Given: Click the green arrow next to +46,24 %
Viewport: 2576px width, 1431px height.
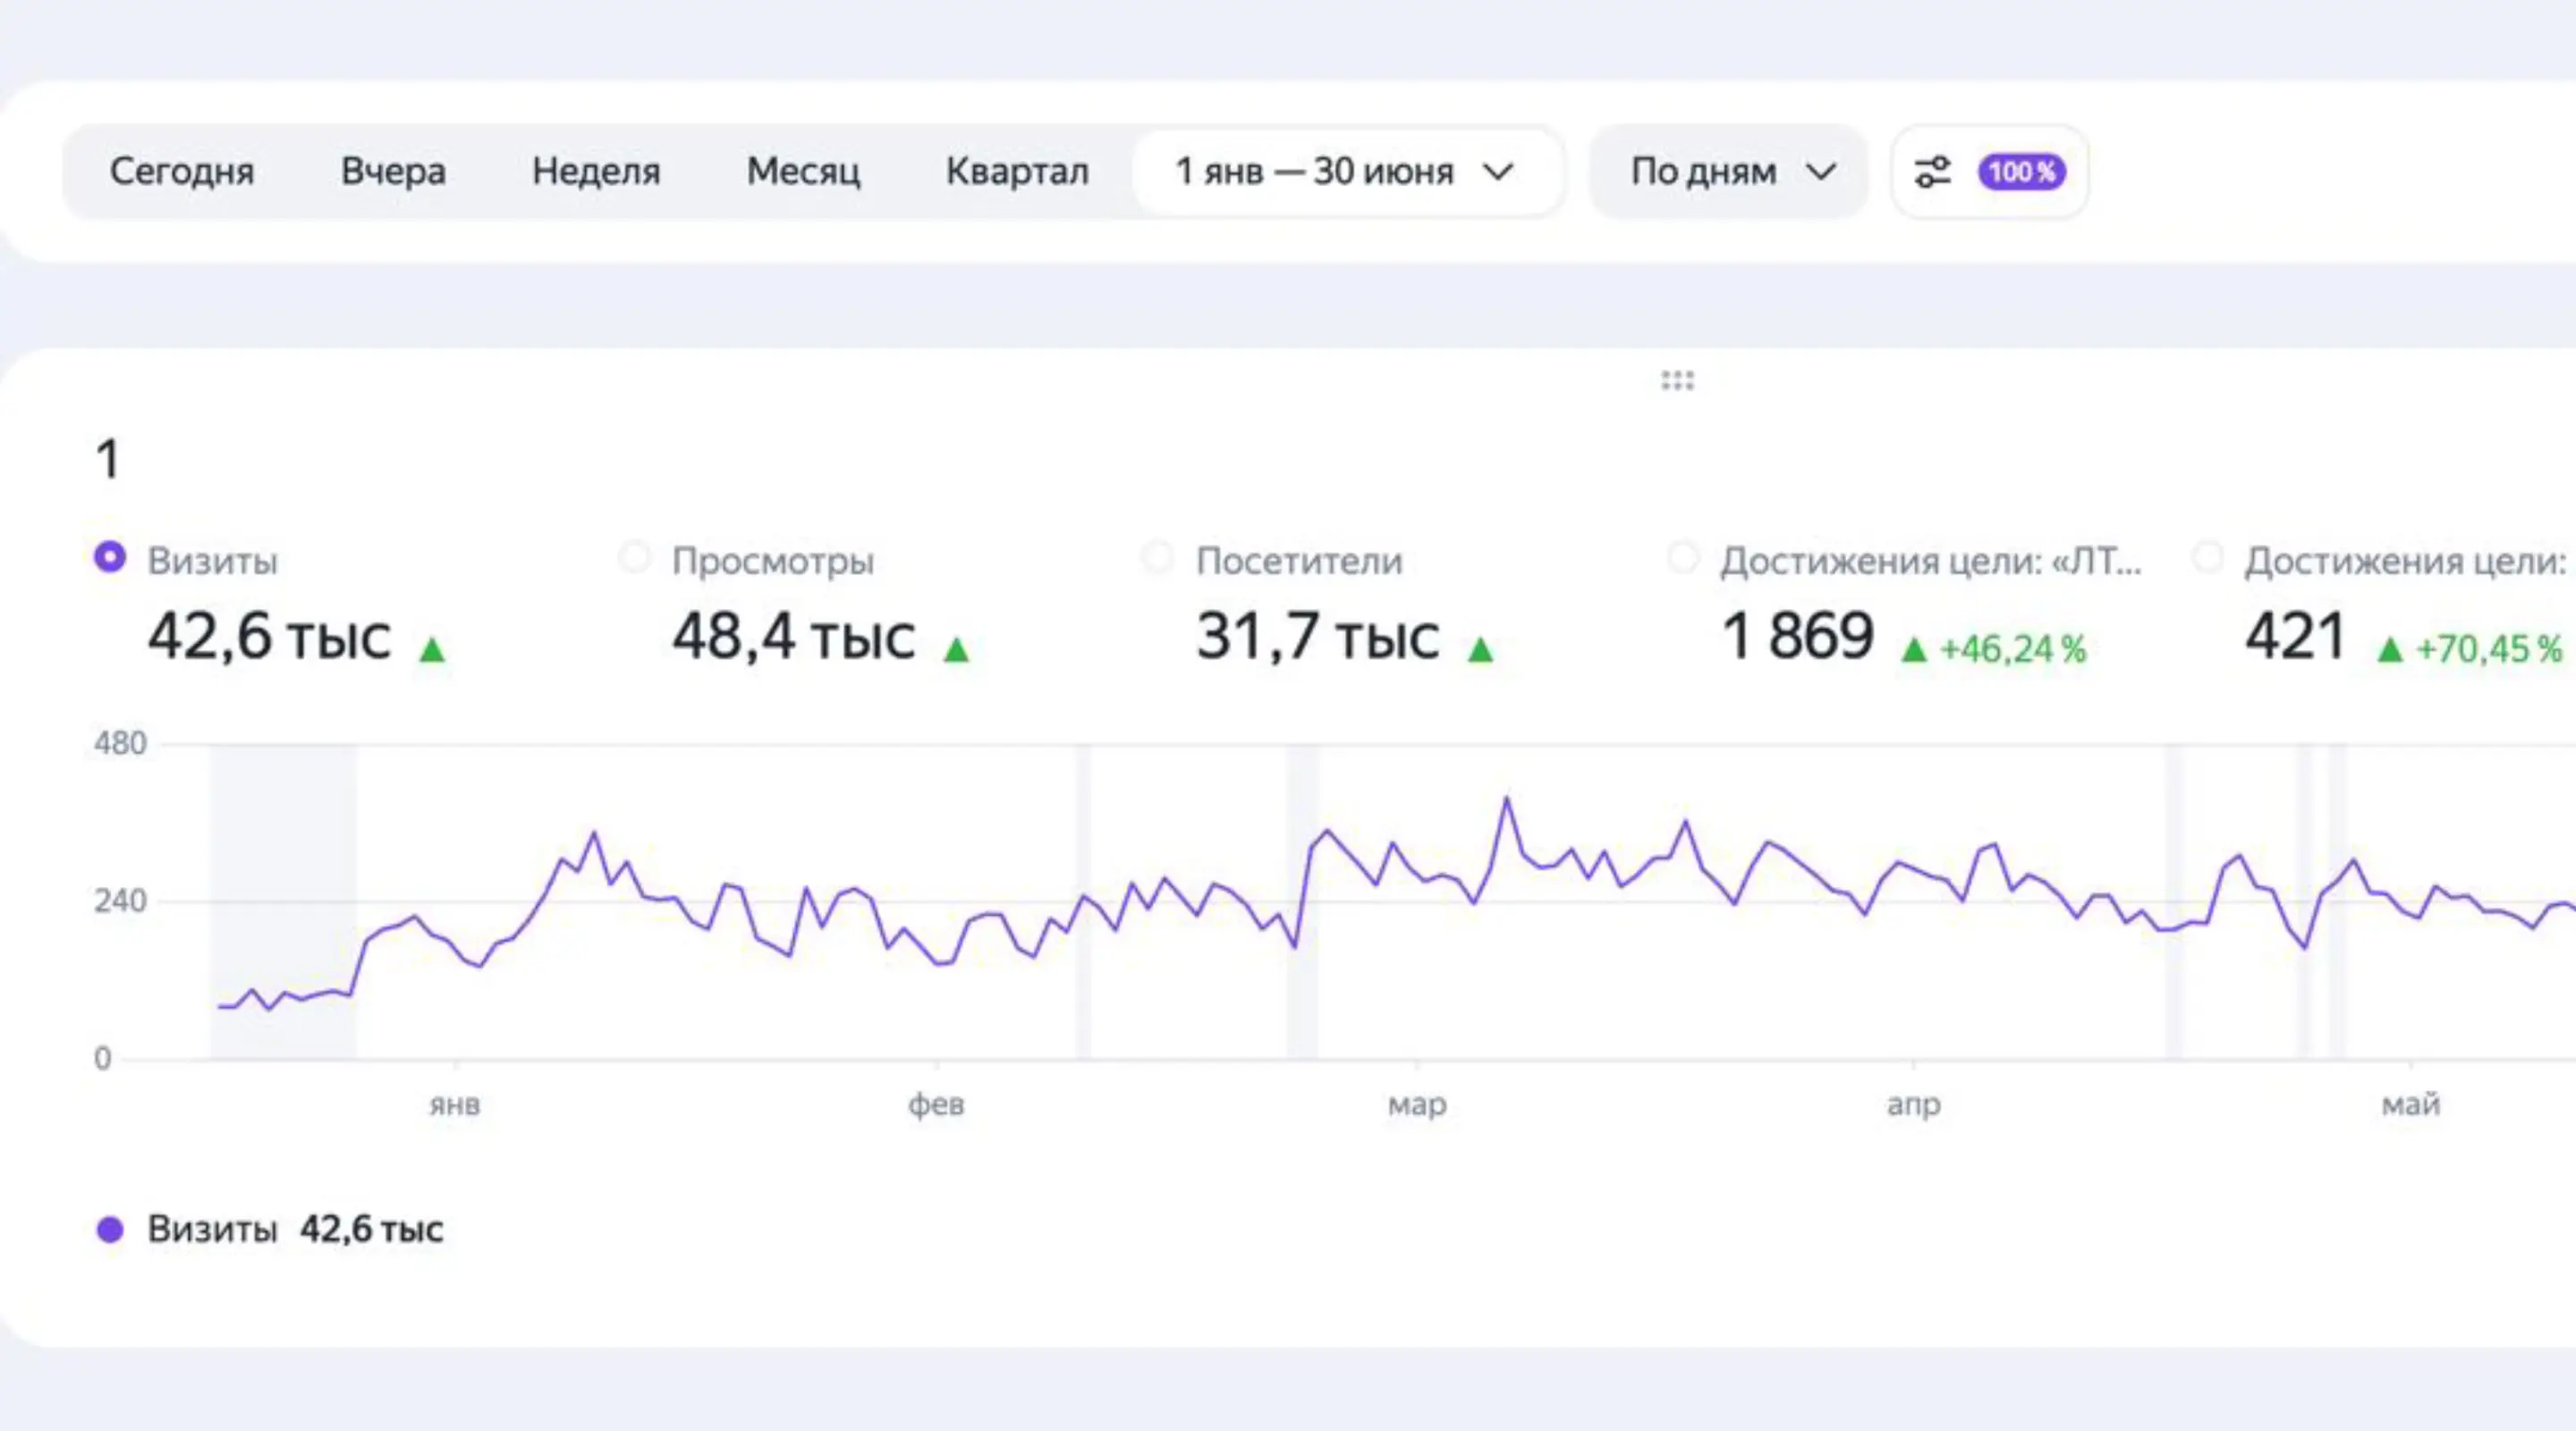Looking at the screenshot, I should coord(1914,650).
